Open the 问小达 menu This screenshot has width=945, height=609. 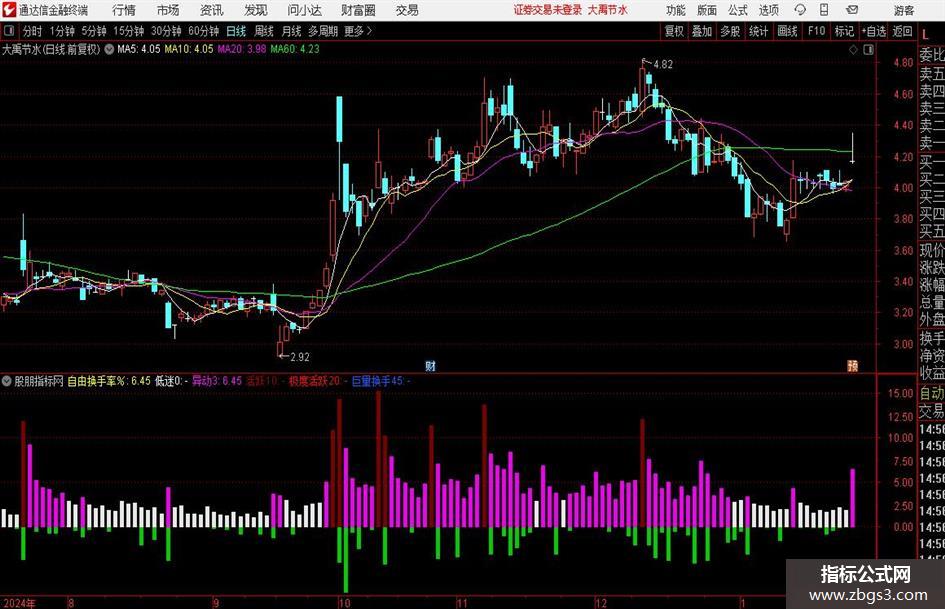(x=304, y=10)
